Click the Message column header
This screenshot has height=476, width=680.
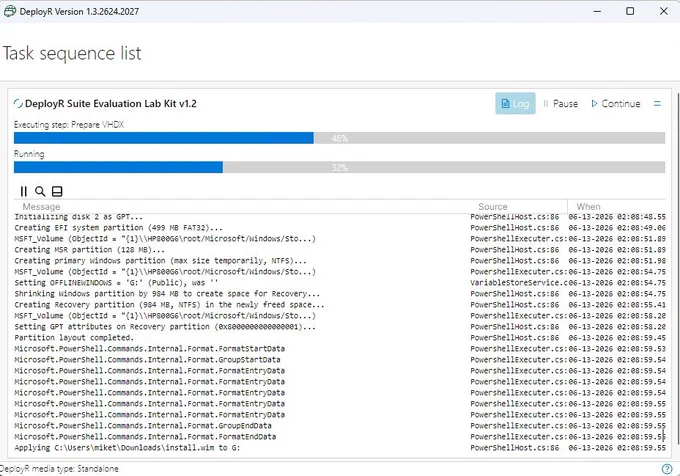click(41, 207)
